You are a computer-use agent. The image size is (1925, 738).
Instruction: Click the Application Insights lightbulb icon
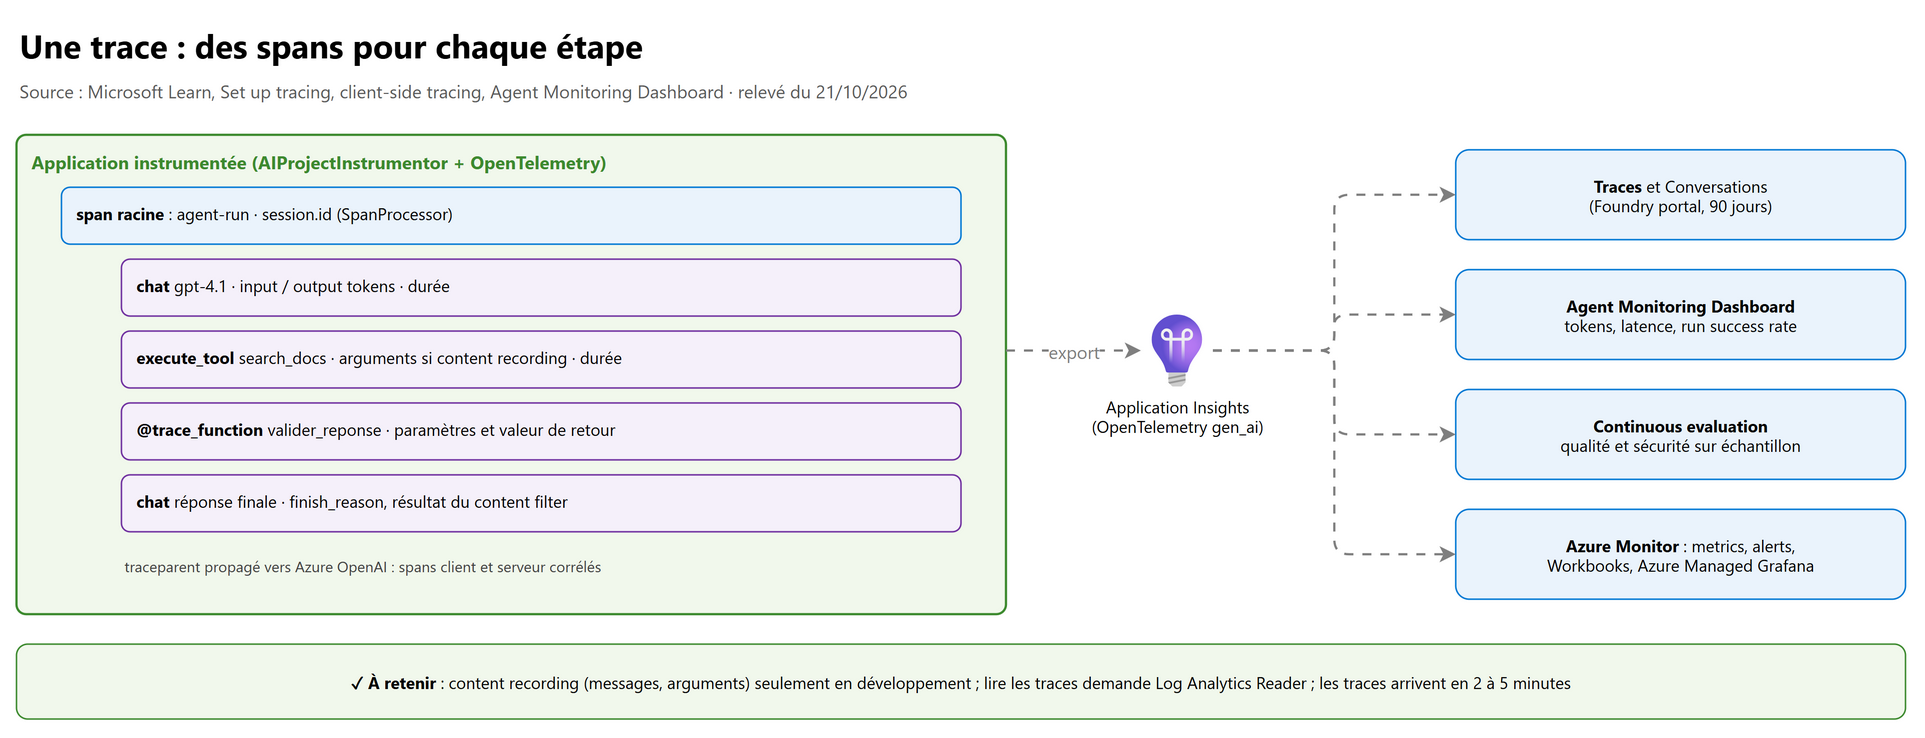1177,350
